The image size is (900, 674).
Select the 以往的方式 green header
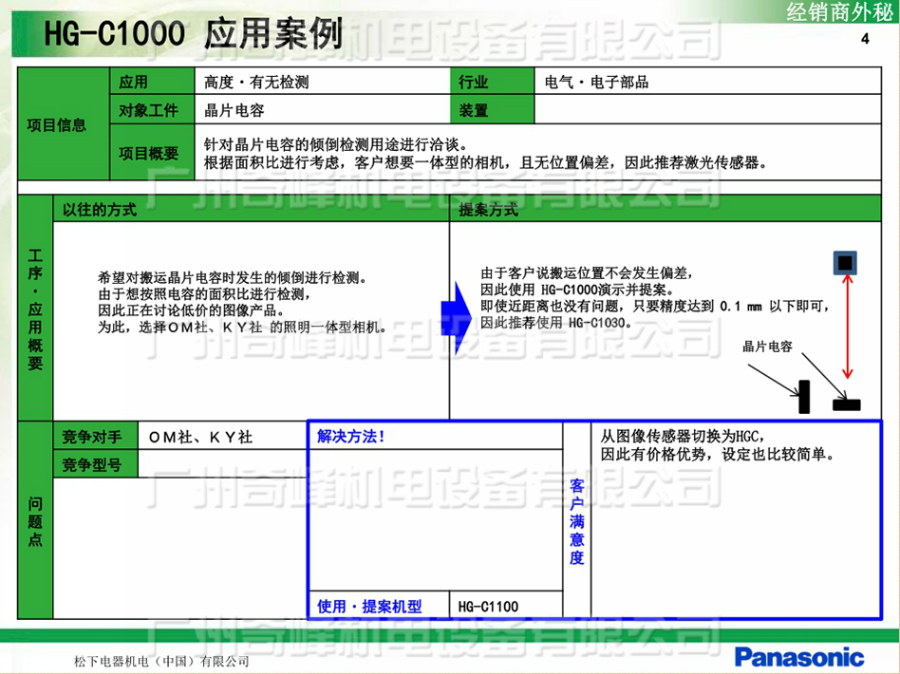tap(250, 210)
